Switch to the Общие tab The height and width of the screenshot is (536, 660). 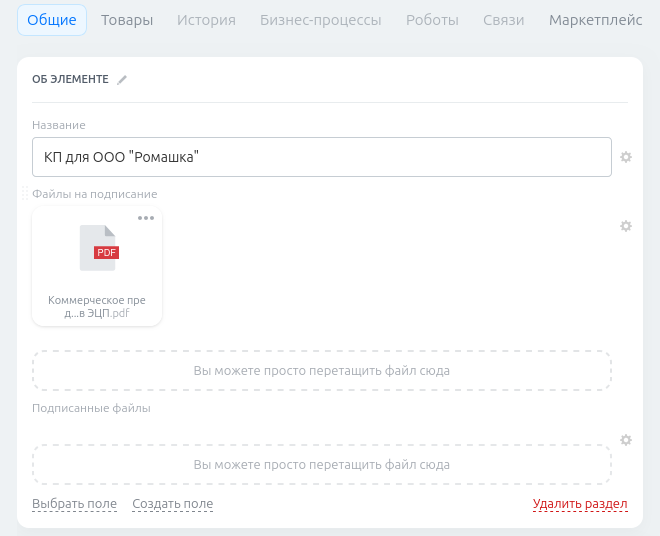52,20
